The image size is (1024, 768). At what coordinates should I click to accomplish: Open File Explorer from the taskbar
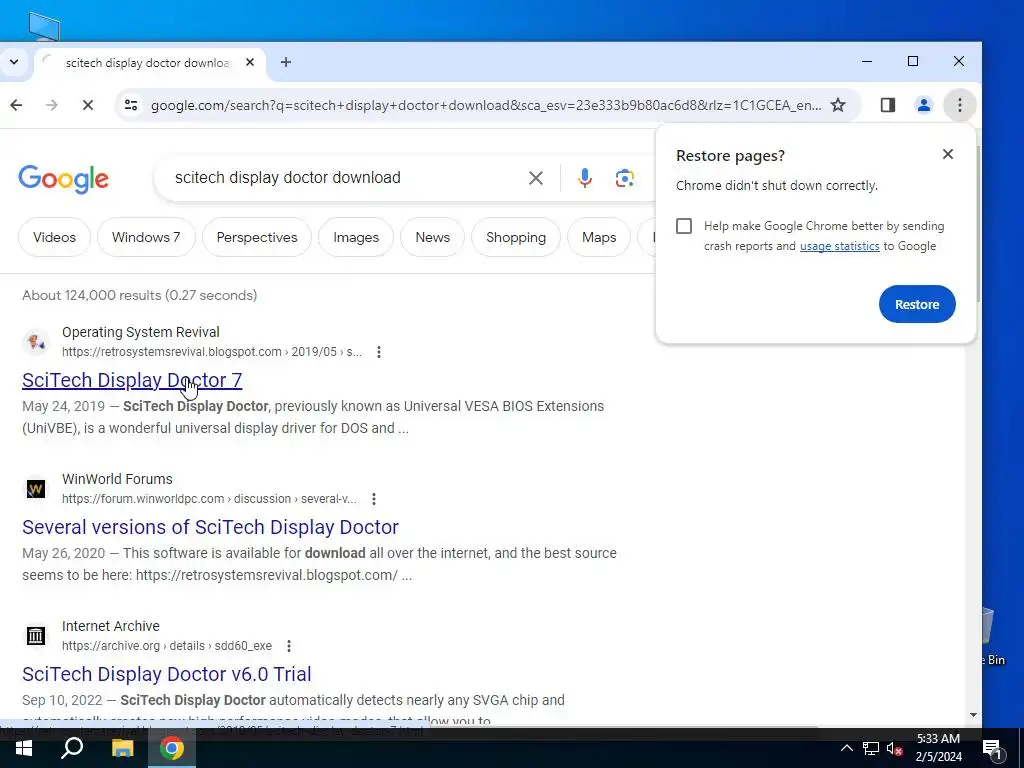point(122,748)
